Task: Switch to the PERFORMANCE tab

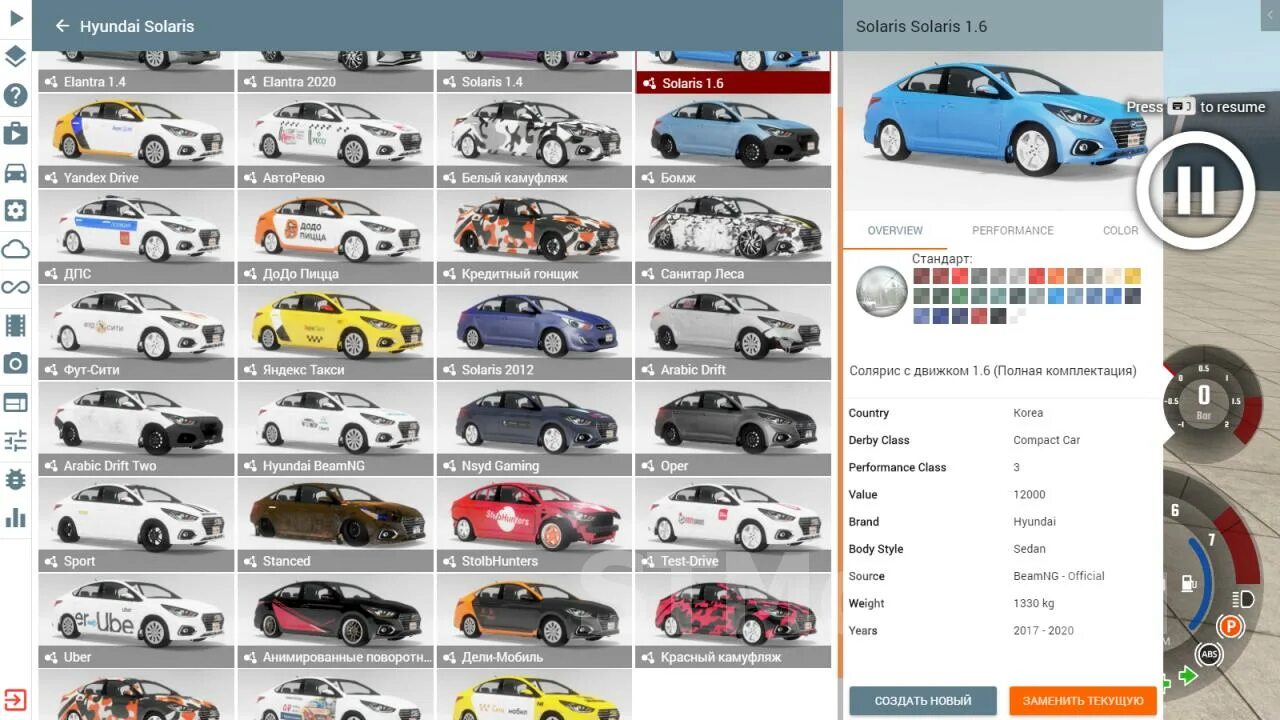Action: pos(1013,230)
